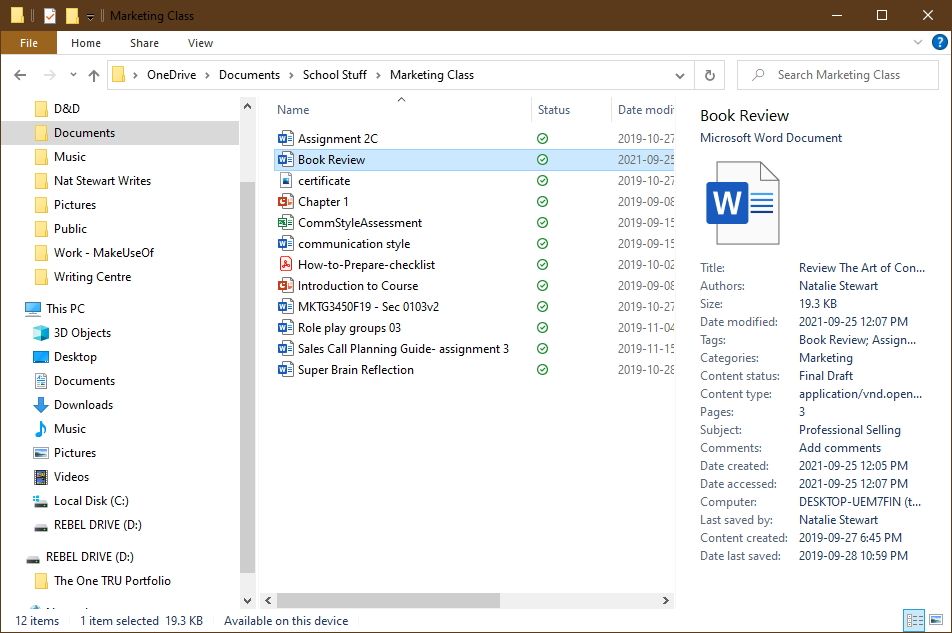Open the Marketing Class breadcrumb
Image resolution: width=952 pixels, height=633 pixels.
[431, 74]
